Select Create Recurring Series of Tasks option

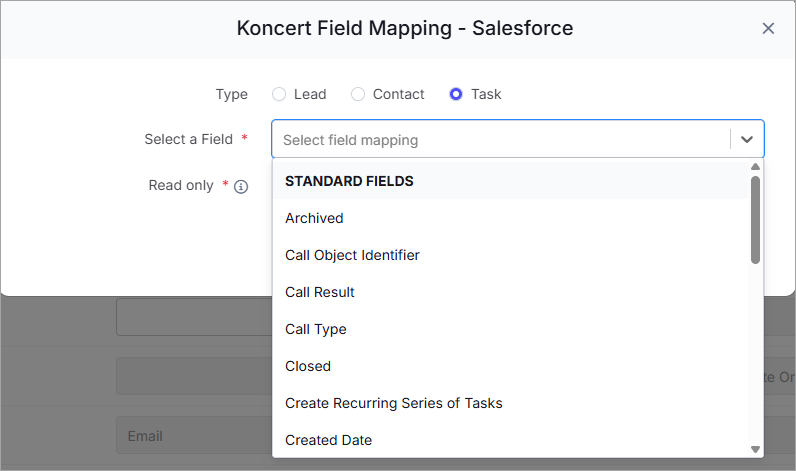(511, 403)
